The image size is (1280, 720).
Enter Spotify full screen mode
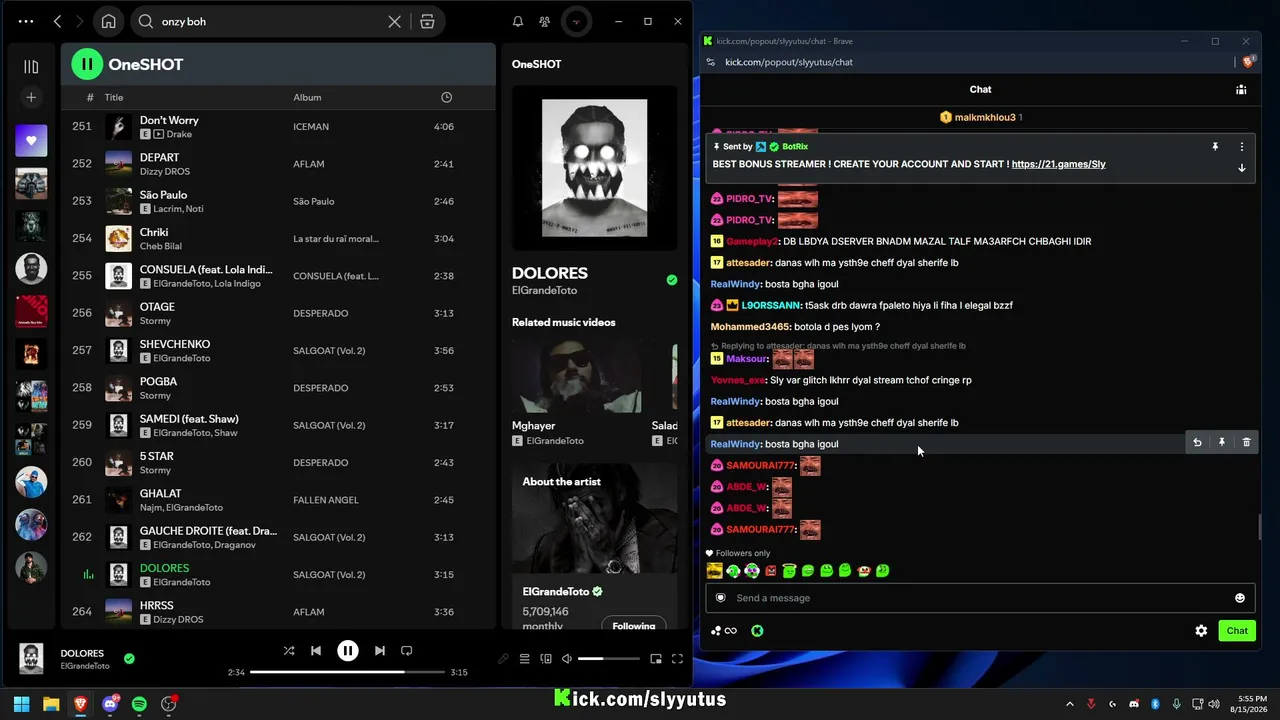[677, 659]
